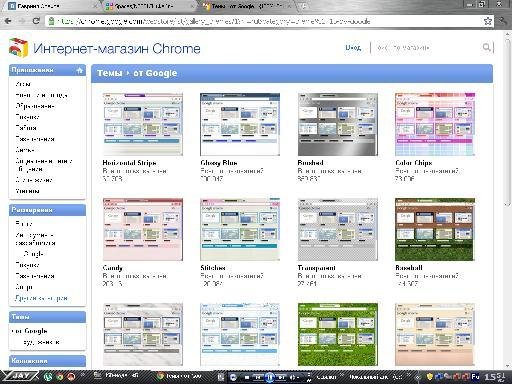This screenshot has width=513, height=384.
Task: Click the taskbar clock
Action: coord(495,377)
